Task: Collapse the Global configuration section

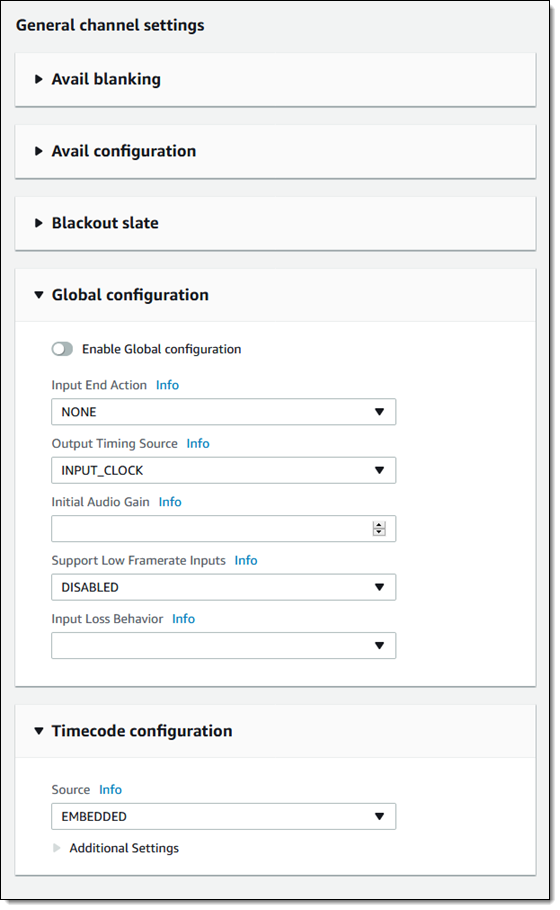Action: coord(275,295)
